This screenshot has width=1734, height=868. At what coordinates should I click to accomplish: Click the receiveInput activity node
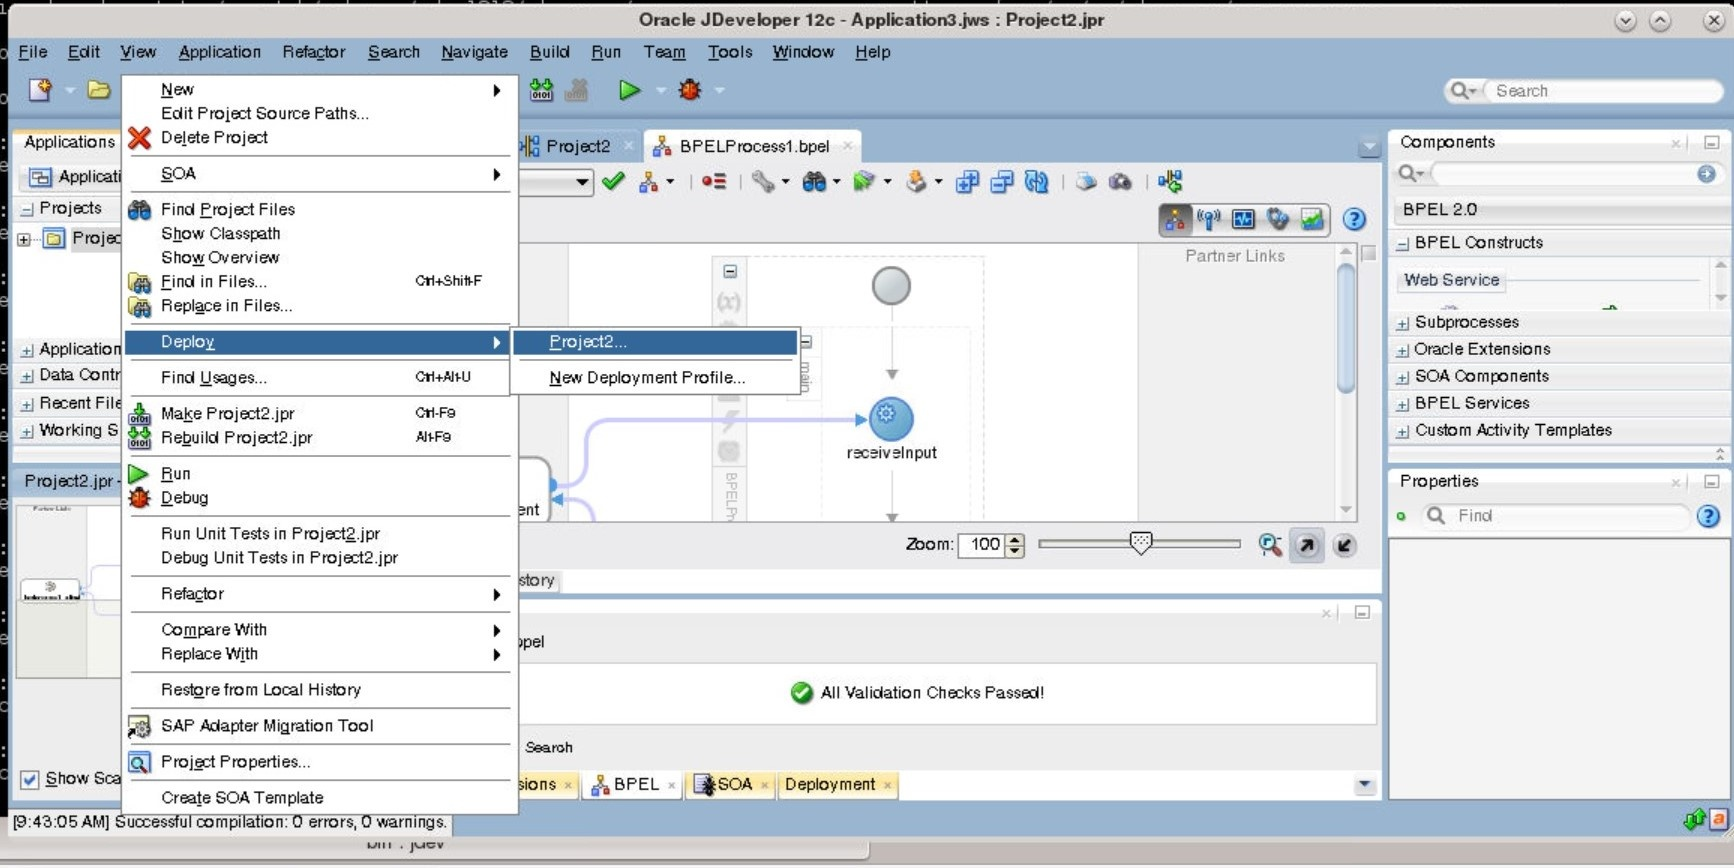[891, 418]
